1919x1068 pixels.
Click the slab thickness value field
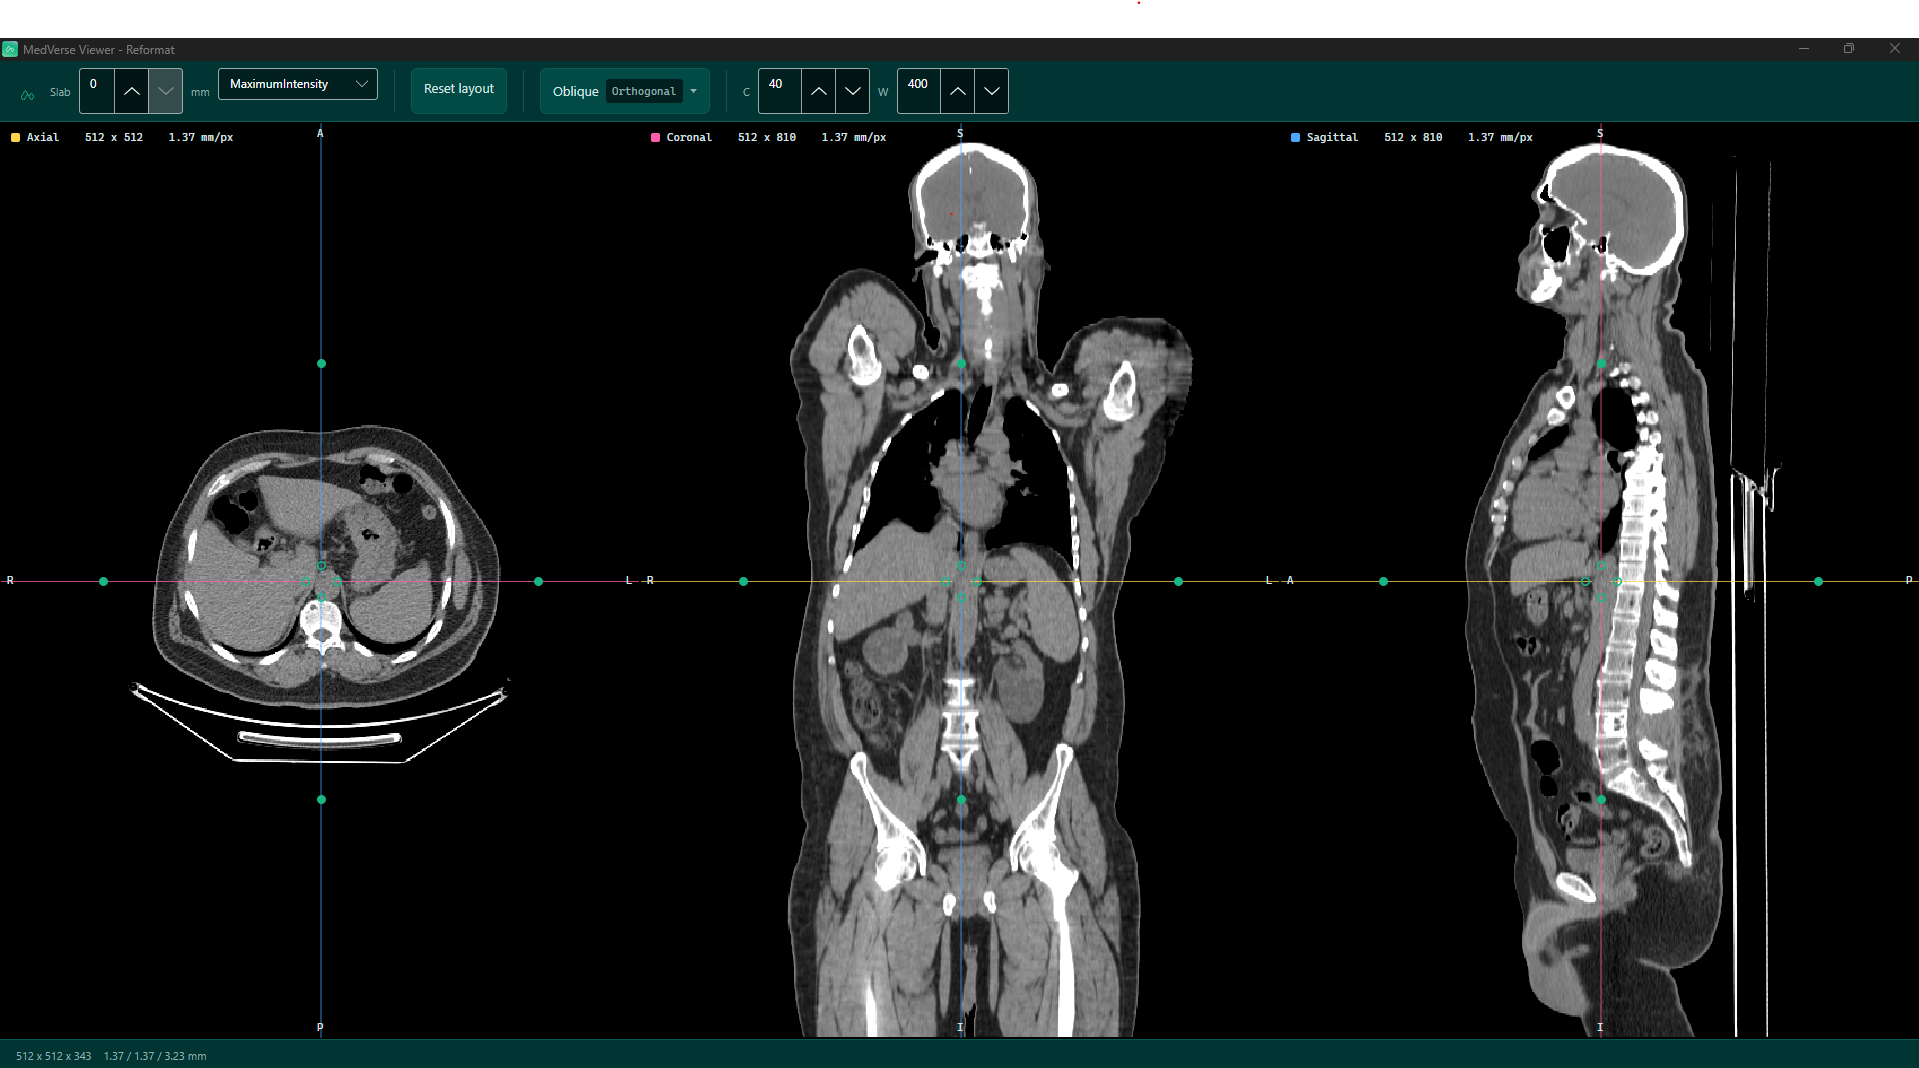pyautogui.click(x=97, y=91)
